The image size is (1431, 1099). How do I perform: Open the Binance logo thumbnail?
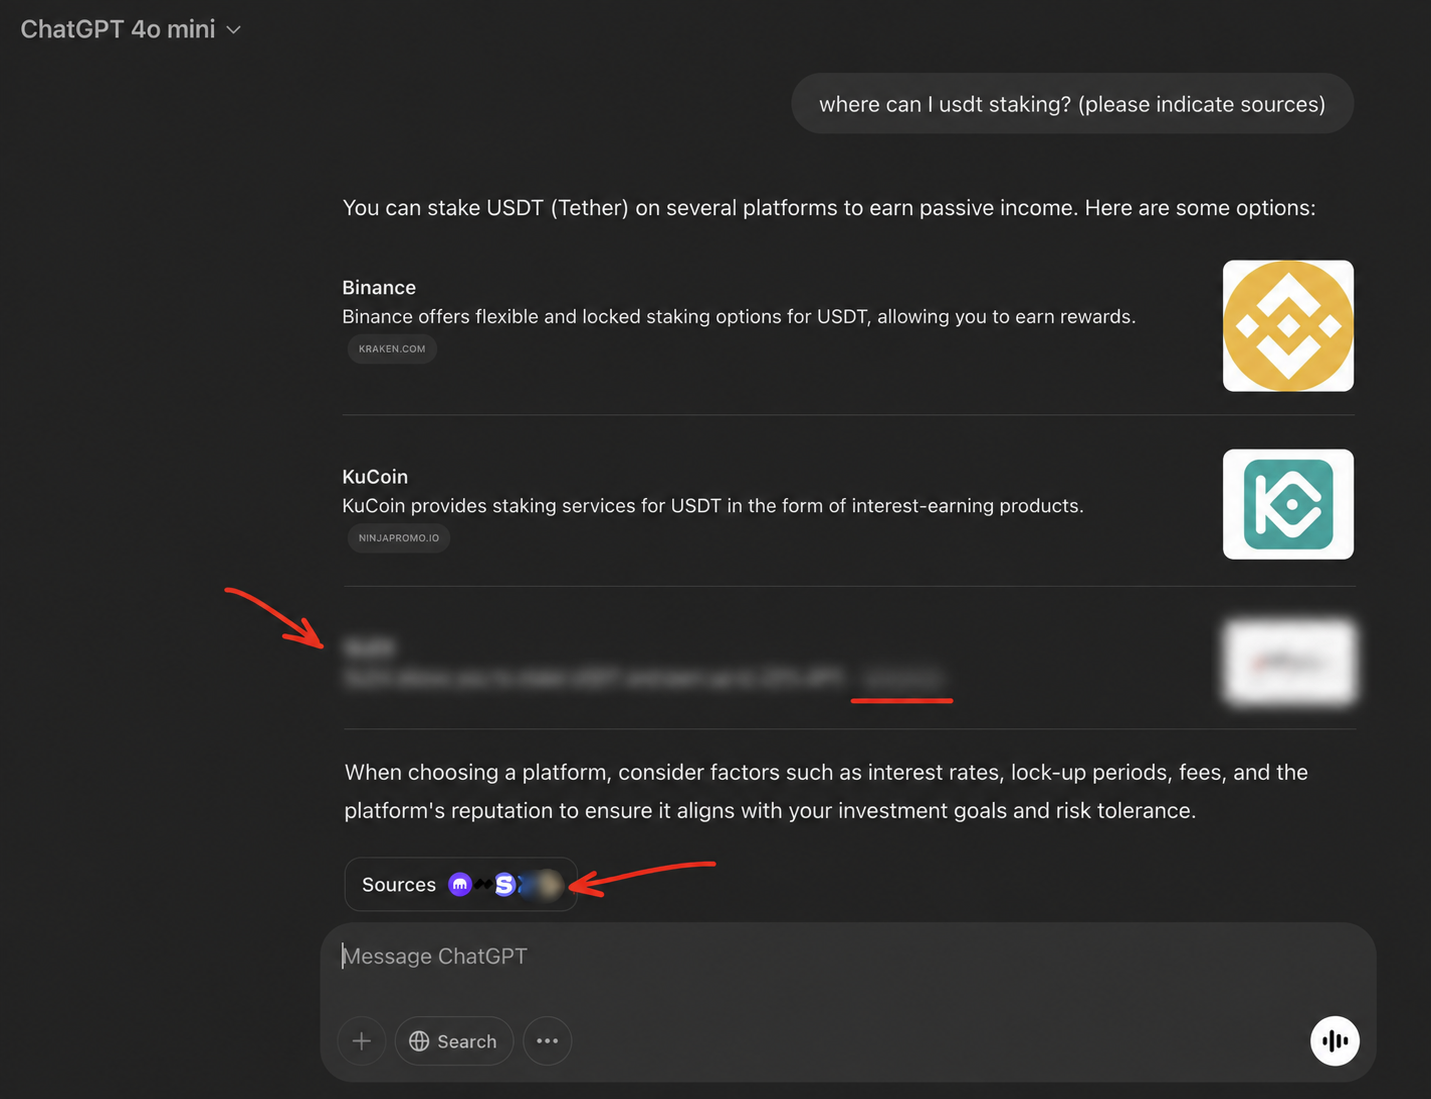1288,326
